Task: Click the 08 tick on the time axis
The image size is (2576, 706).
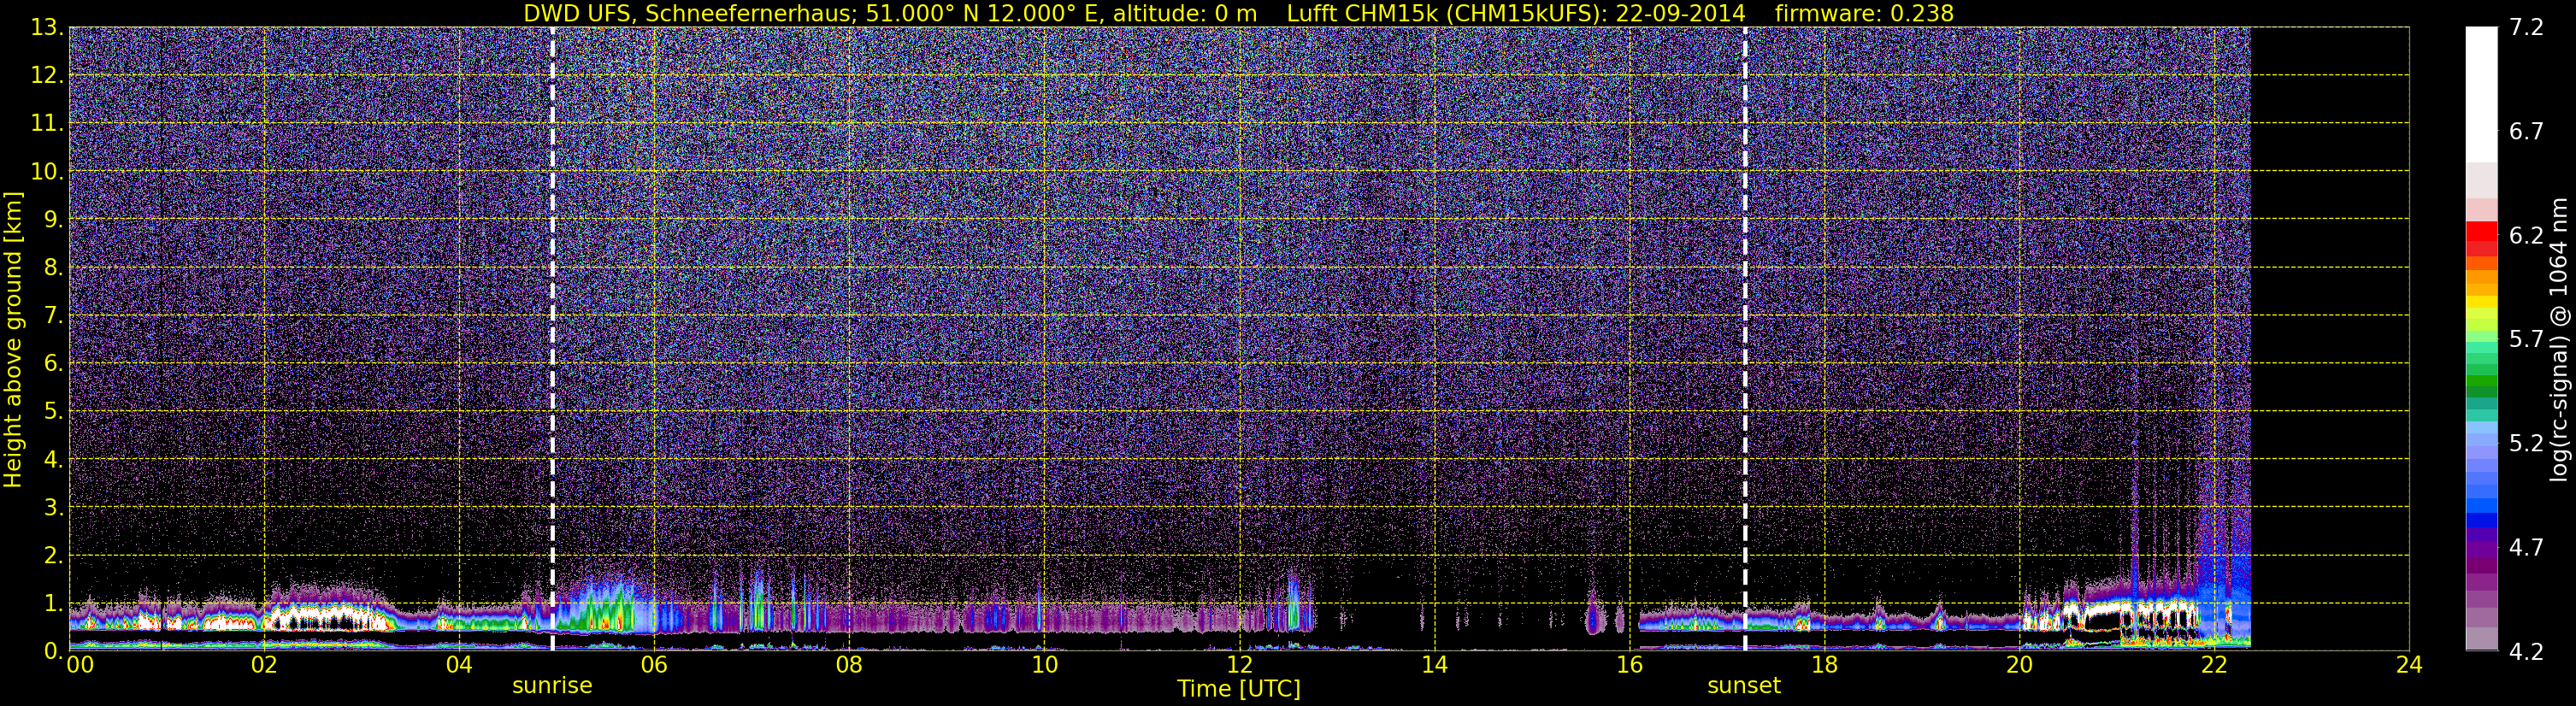Action: point(849,665)
